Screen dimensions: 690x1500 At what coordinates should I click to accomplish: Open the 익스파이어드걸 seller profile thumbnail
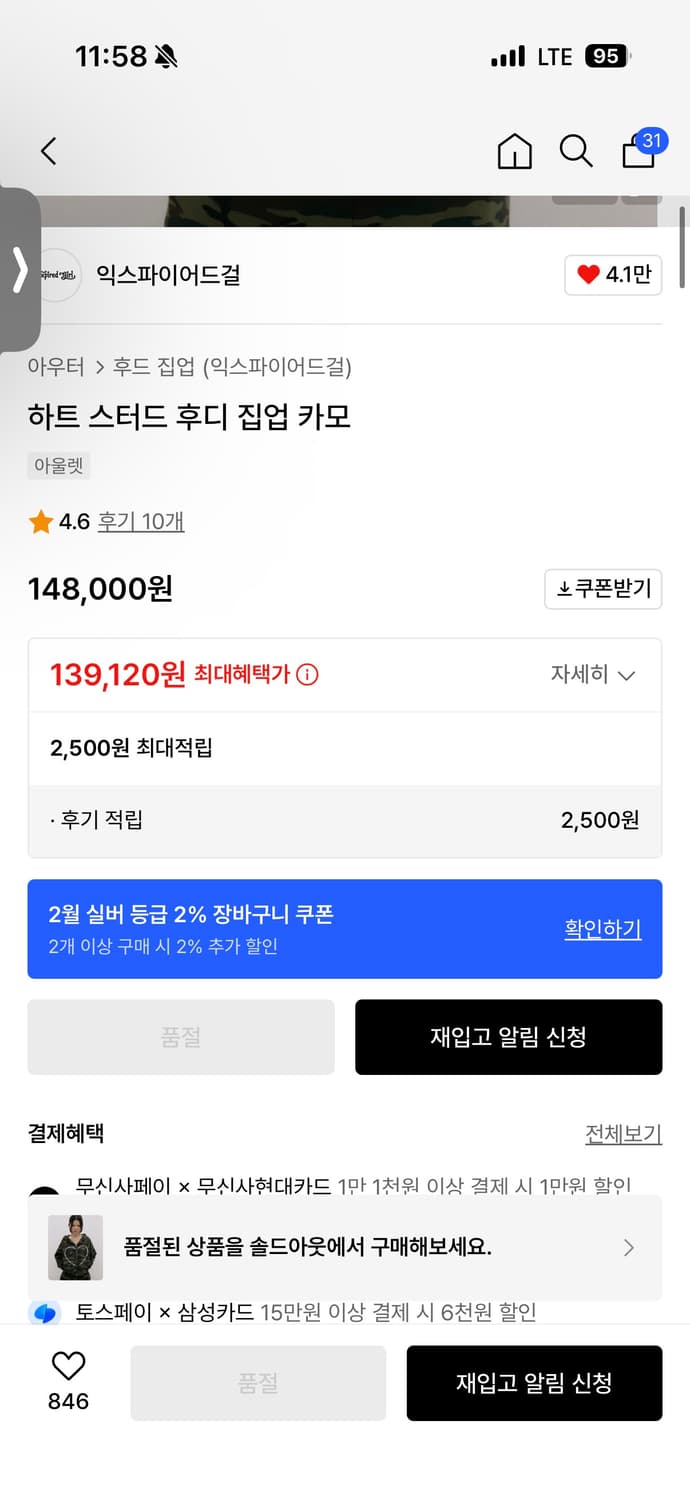click(x=56, y=275)
